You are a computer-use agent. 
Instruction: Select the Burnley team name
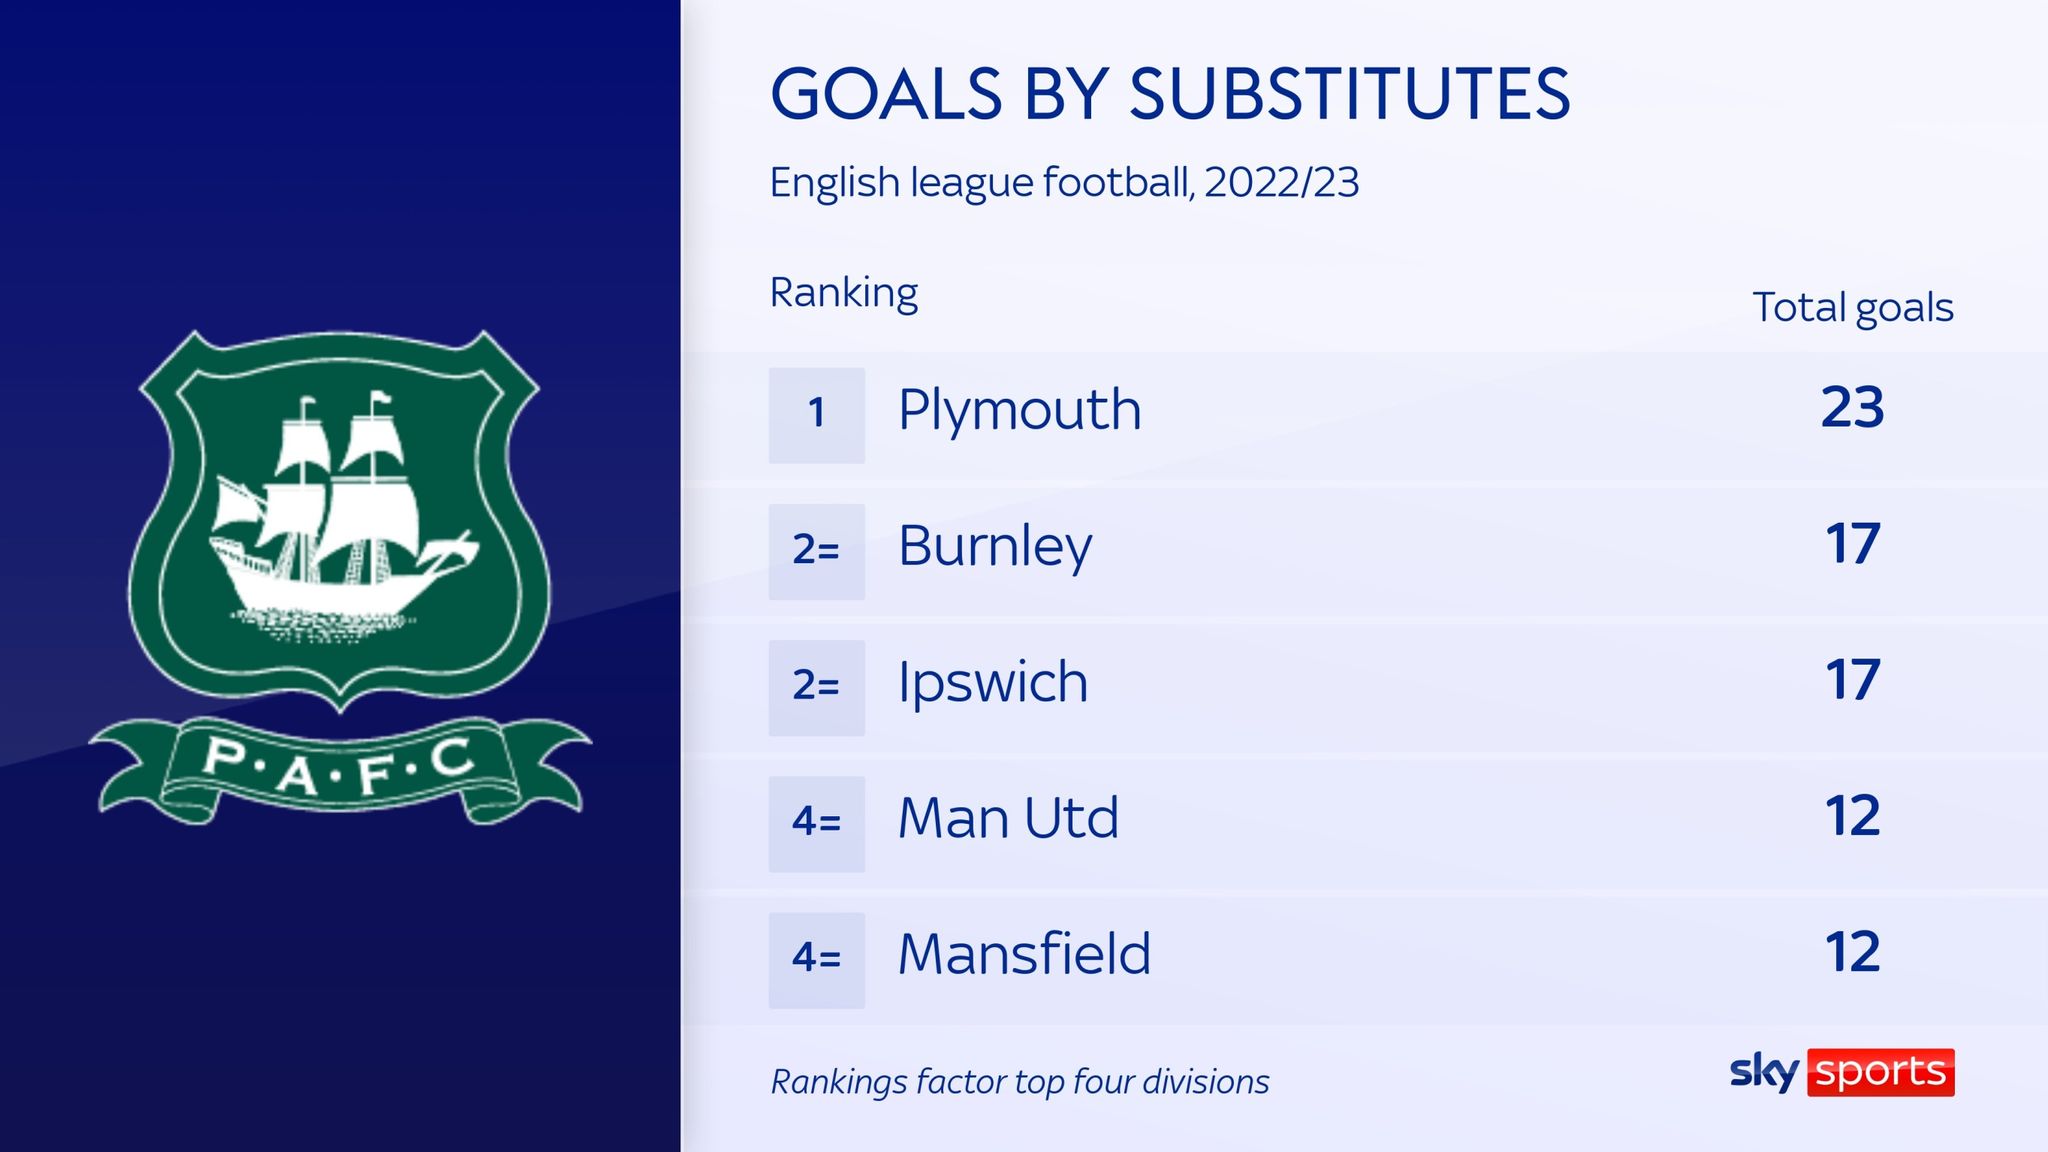pyautogui.click(x=994, y=547)
